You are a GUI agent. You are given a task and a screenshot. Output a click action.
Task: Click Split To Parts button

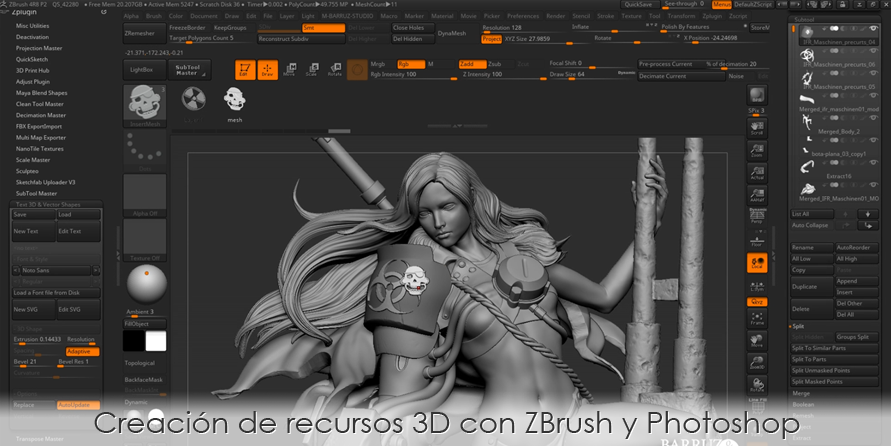tap(835, 360)
